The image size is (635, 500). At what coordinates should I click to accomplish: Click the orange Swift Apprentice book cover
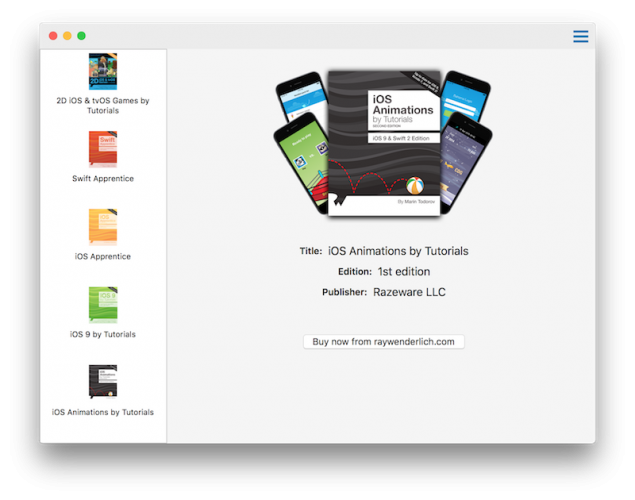coord(102,150)
